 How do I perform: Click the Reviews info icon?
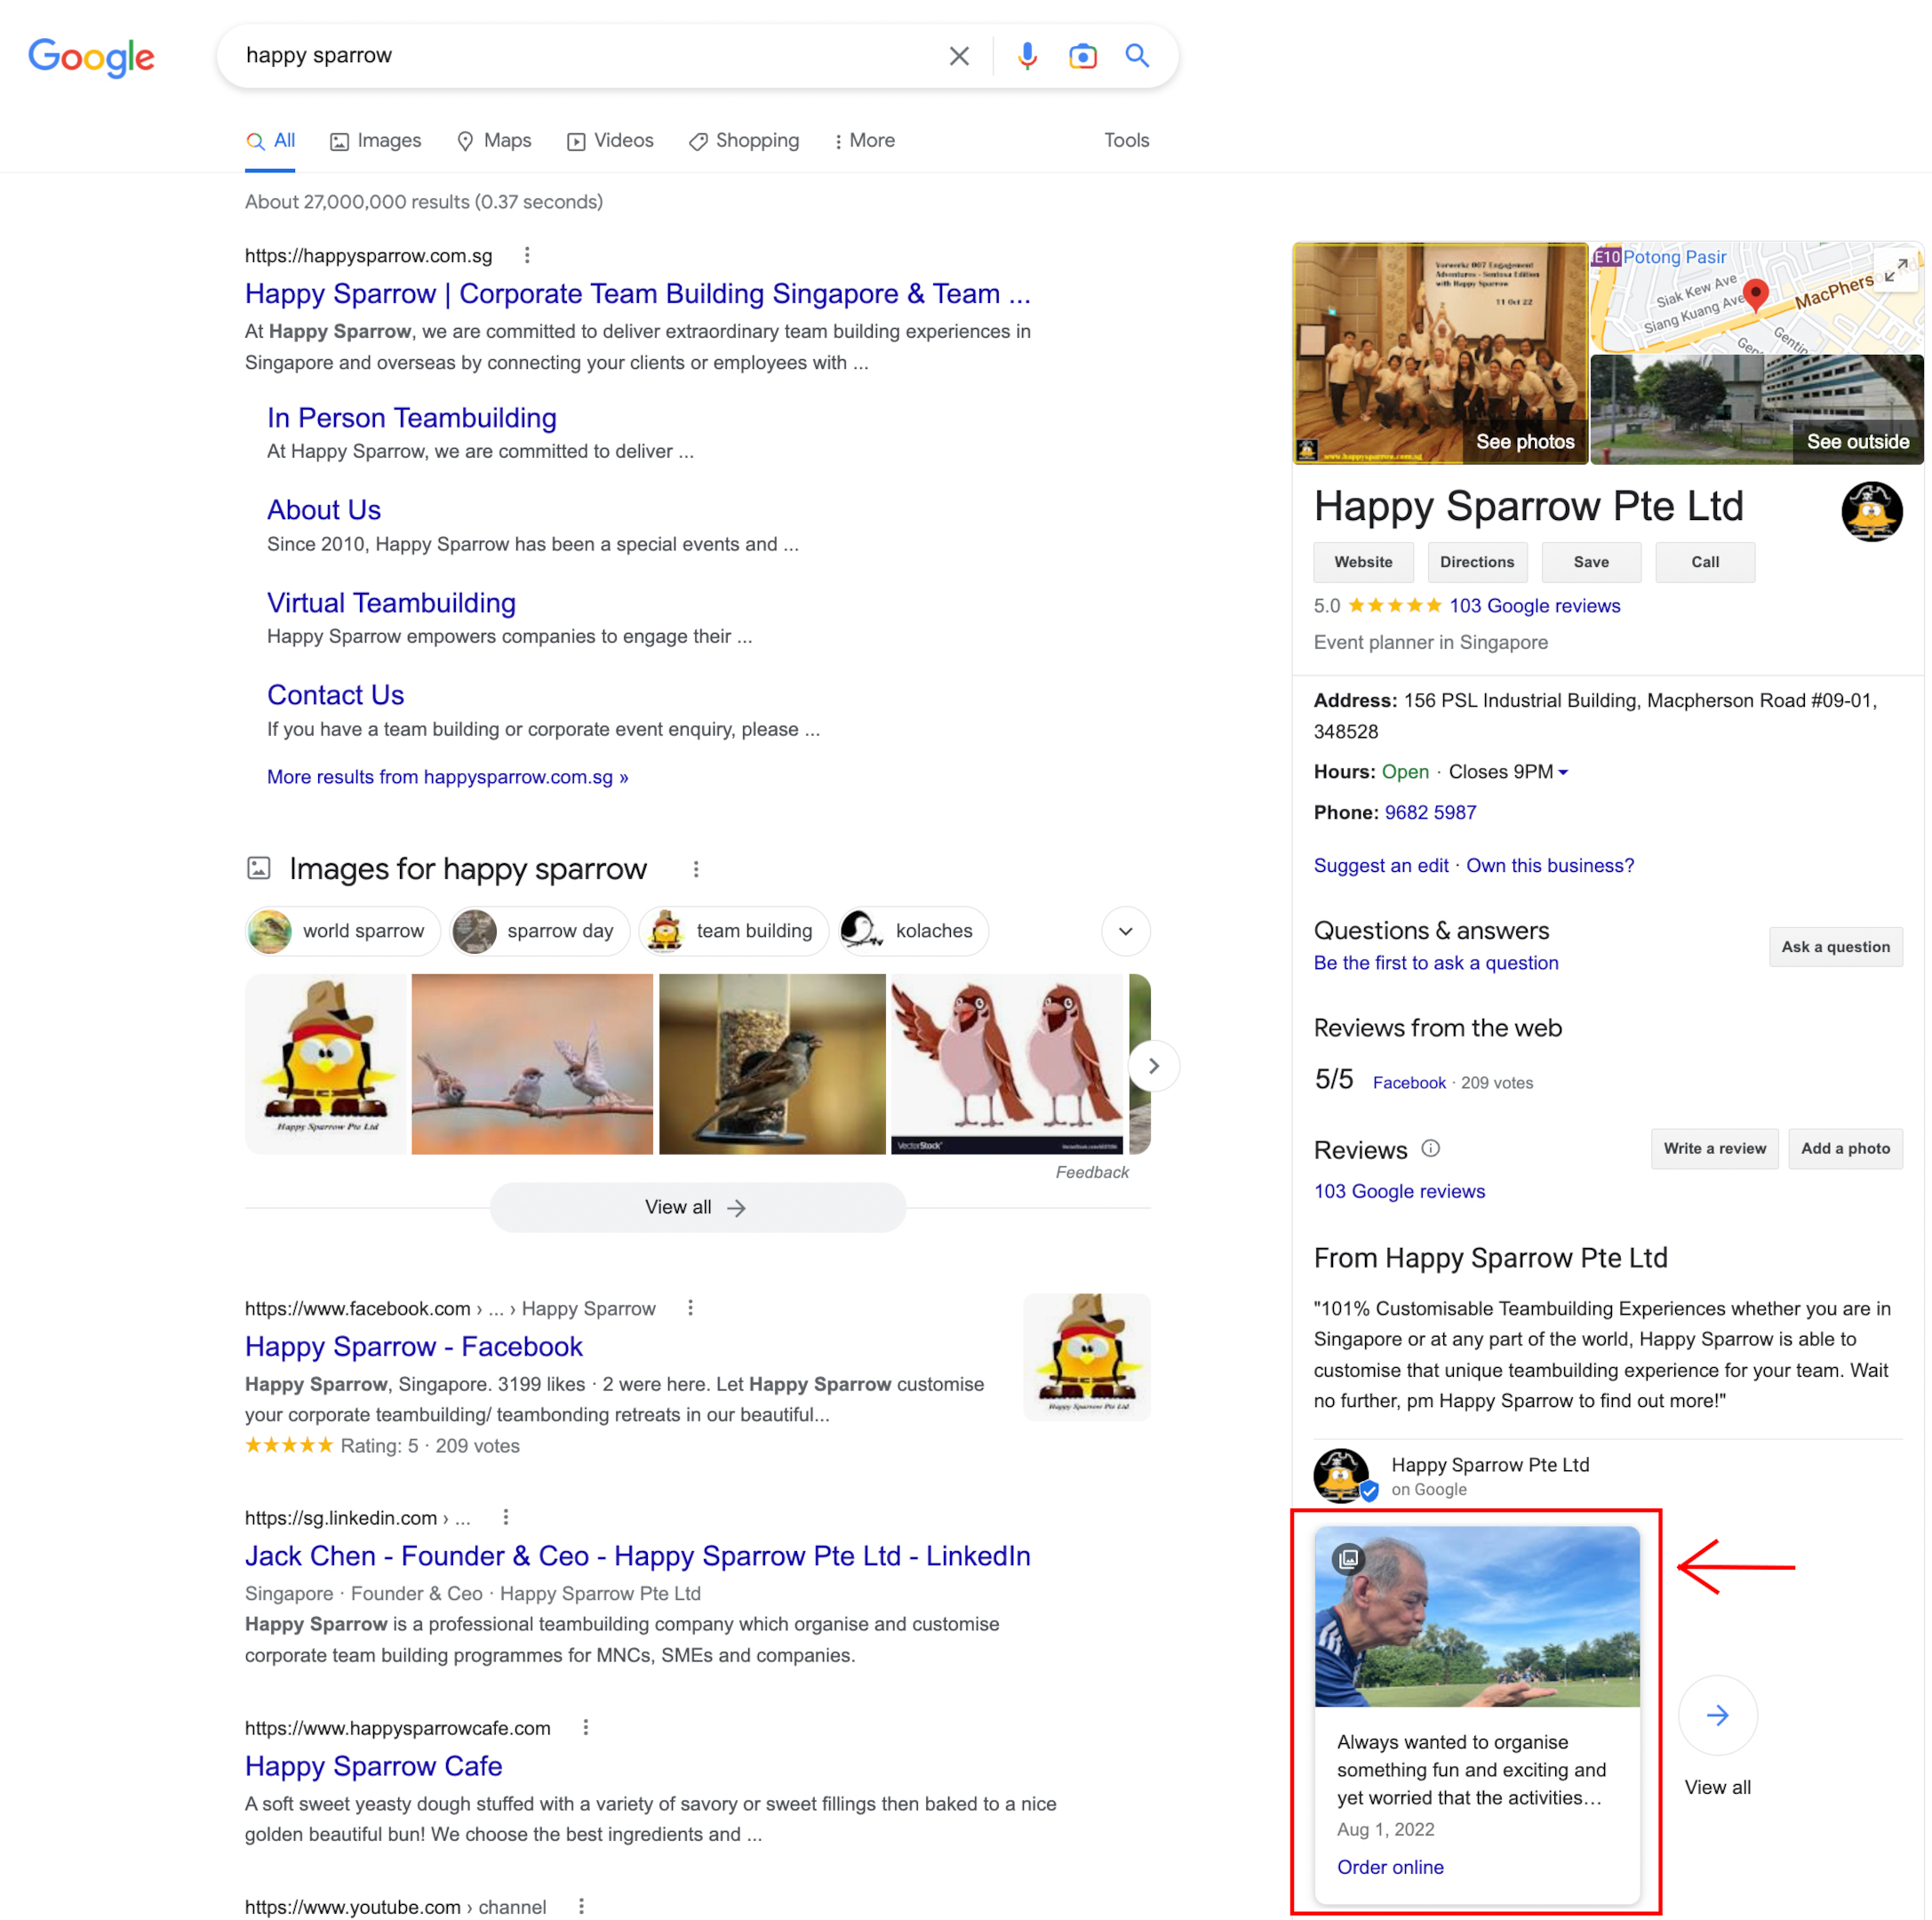(1430, 1148)
